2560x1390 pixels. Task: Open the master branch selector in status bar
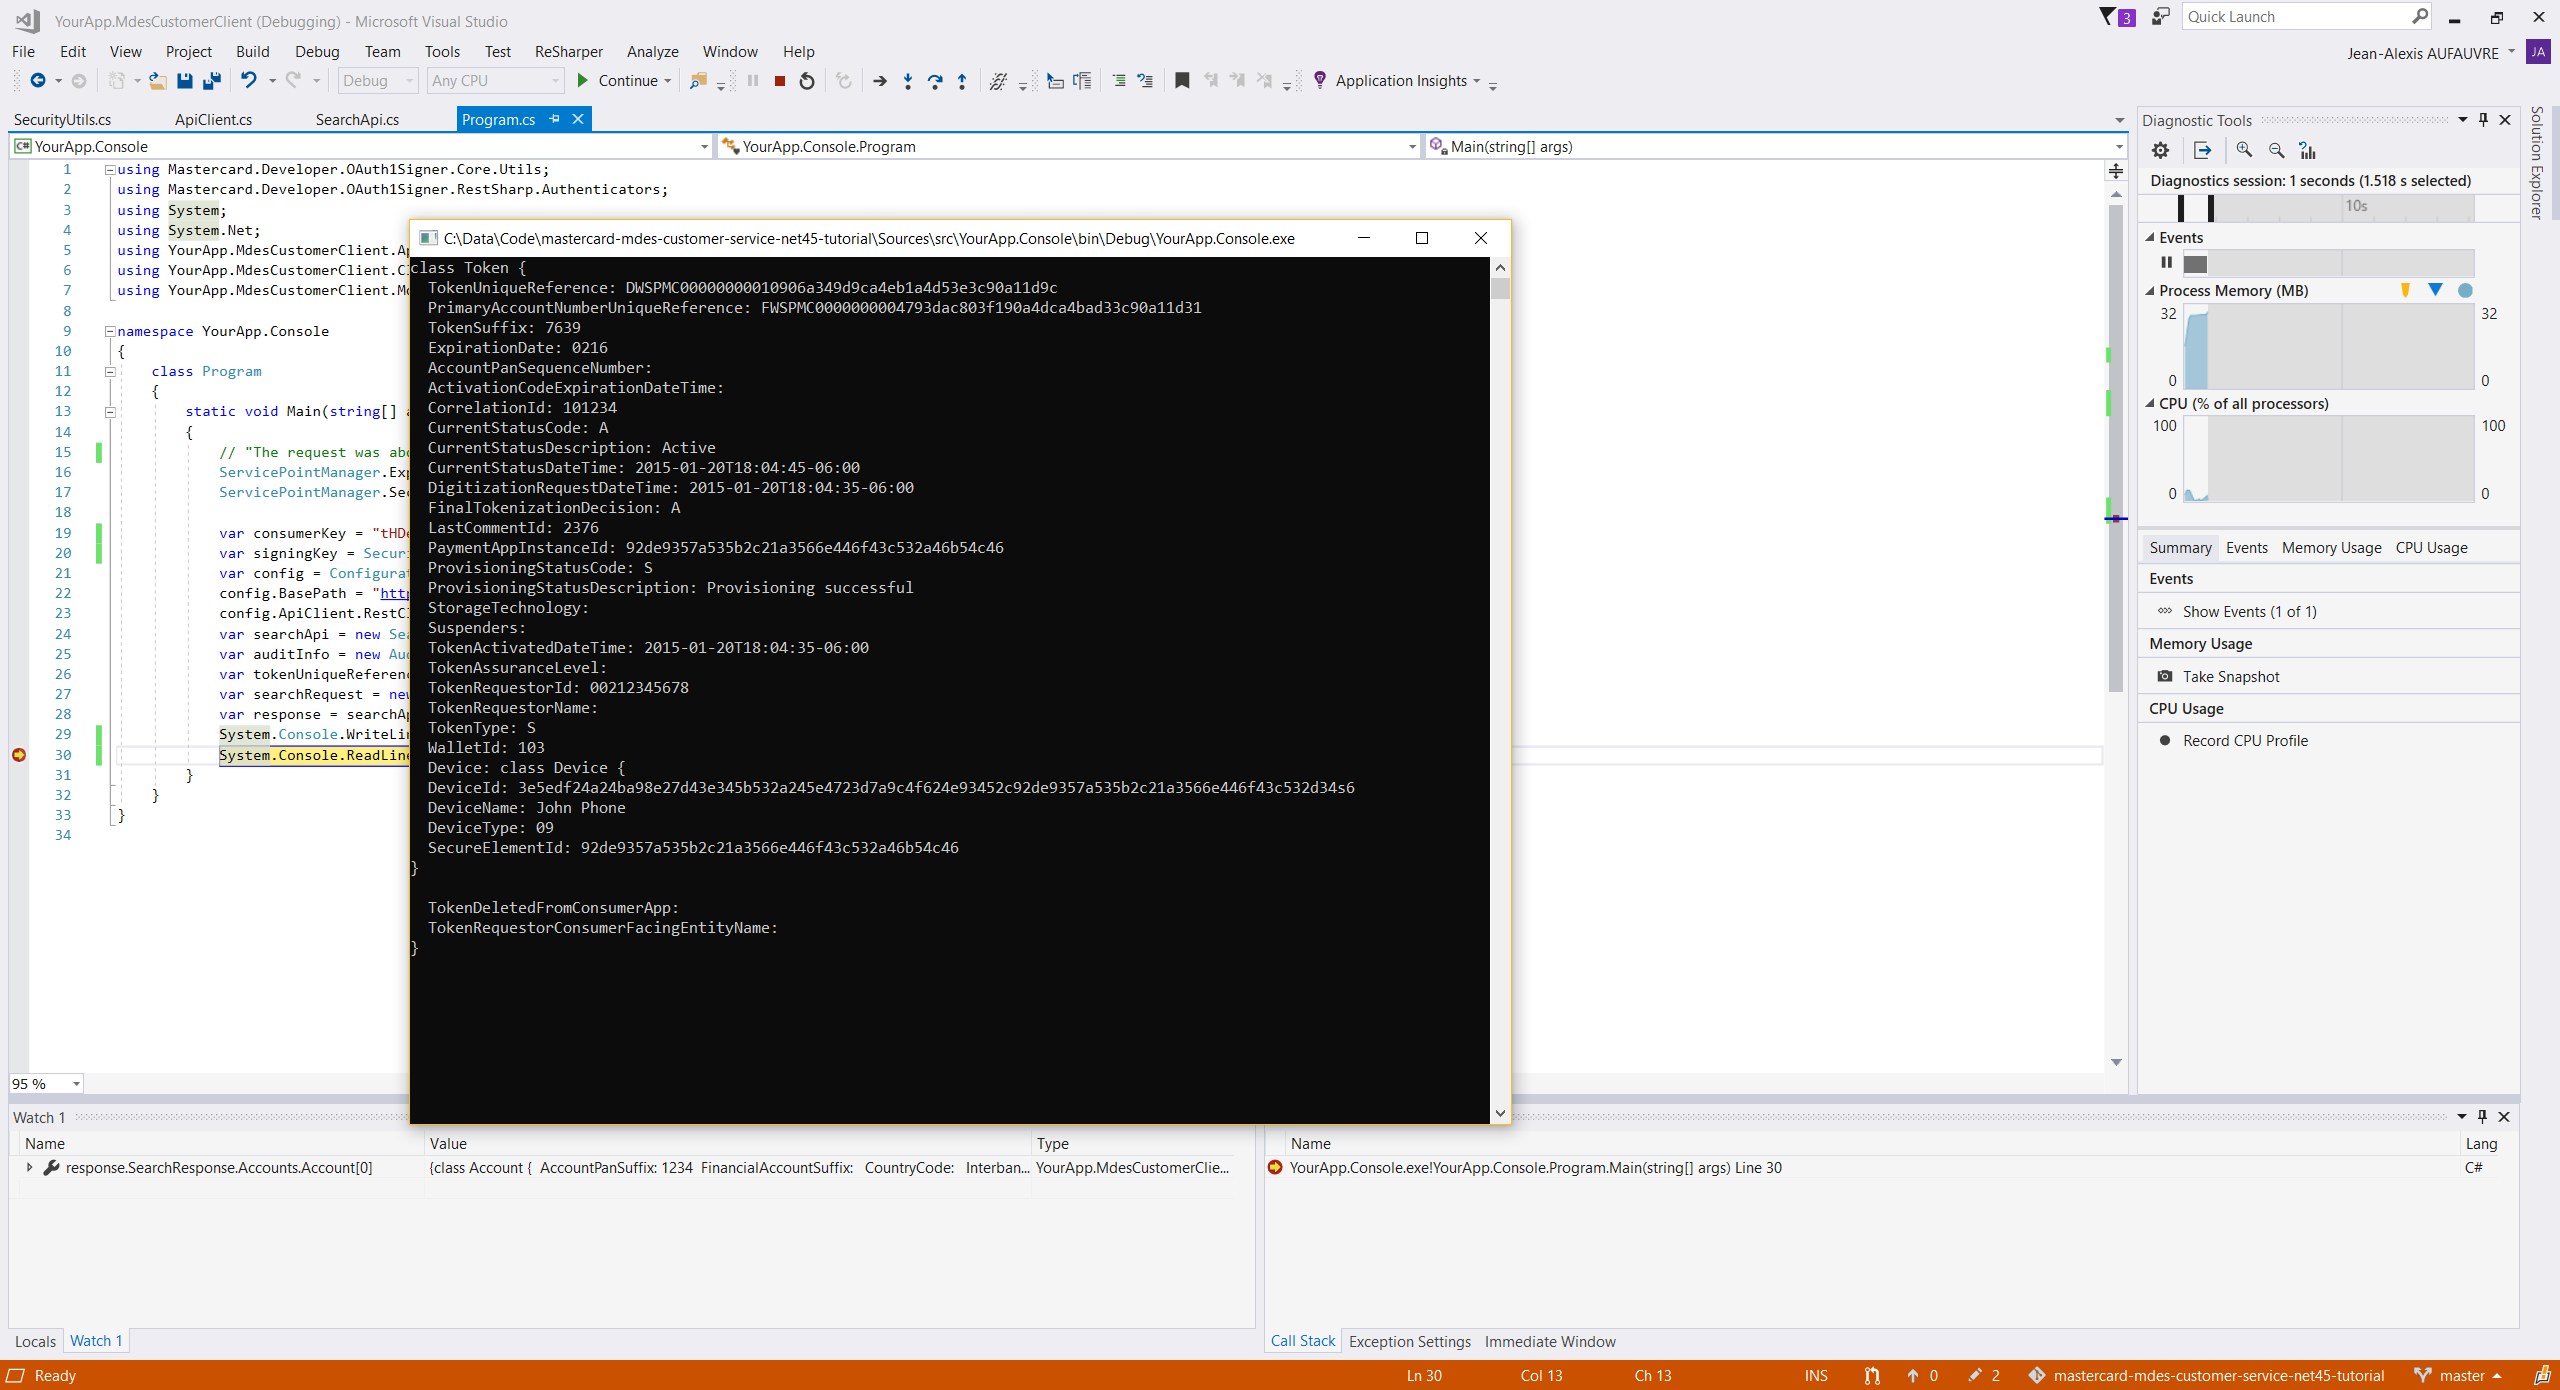point(2460,1375)
